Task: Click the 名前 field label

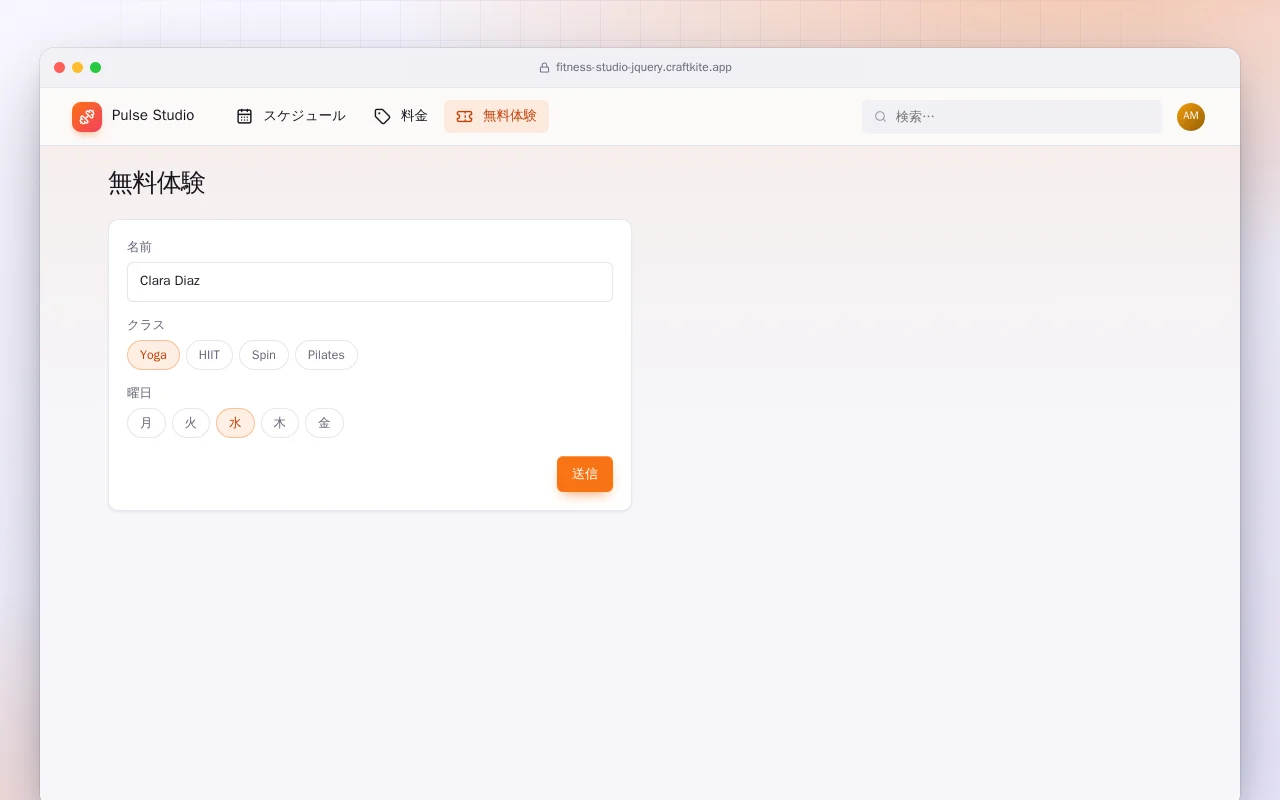Action: 140,247
